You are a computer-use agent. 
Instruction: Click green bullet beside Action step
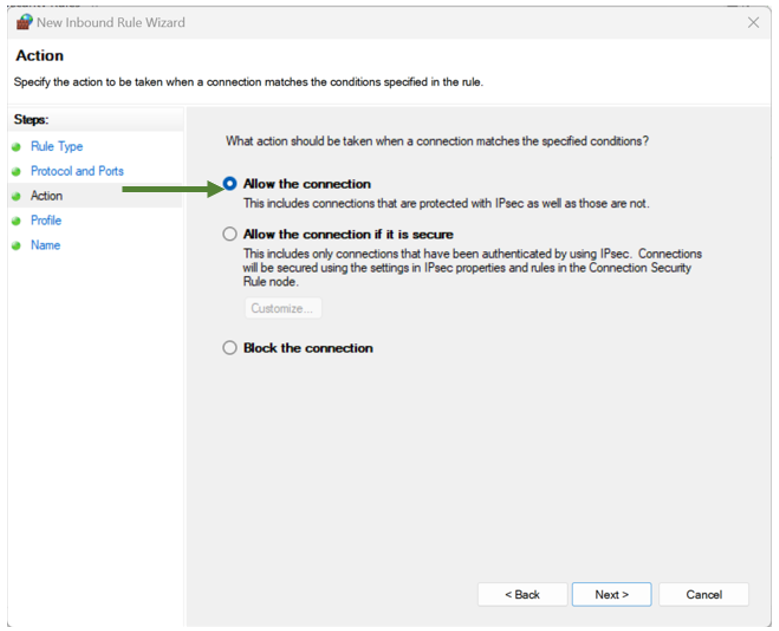(x=16, y=196)
